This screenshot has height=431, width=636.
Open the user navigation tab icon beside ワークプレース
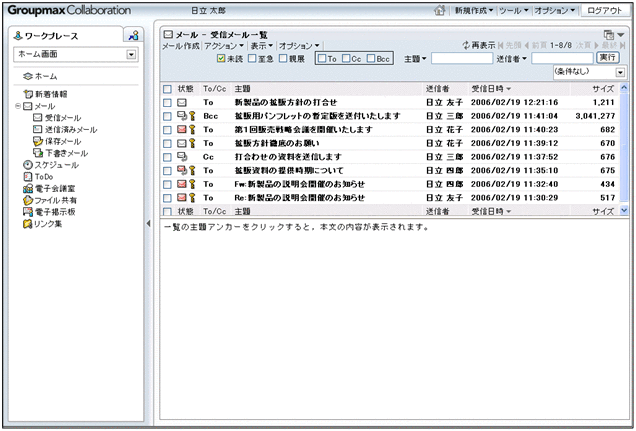tap(133, 36)
